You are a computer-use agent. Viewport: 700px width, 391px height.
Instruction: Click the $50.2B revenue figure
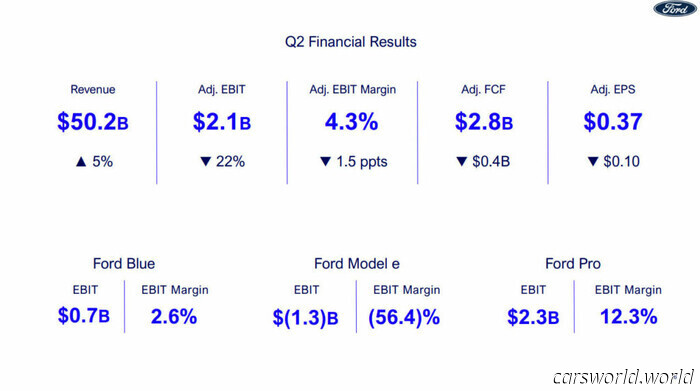[93, 121]
